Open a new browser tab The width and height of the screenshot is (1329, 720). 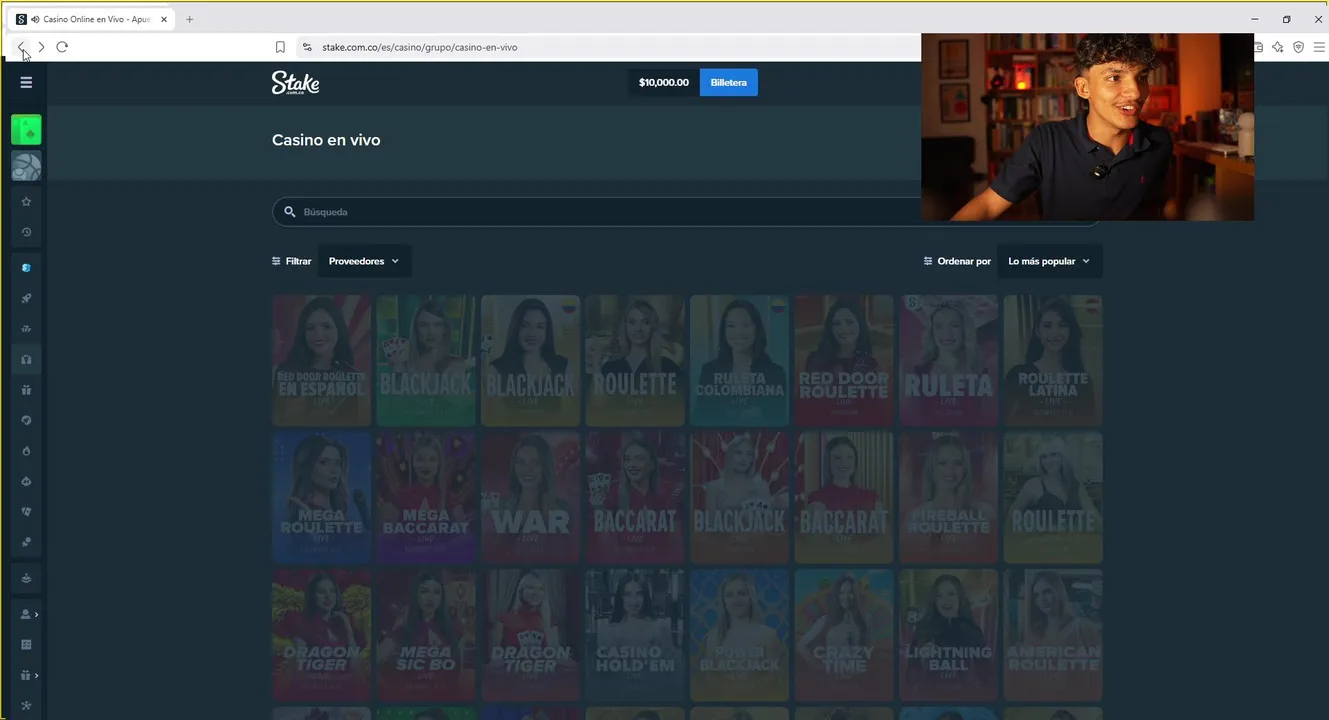coord(189,19)
